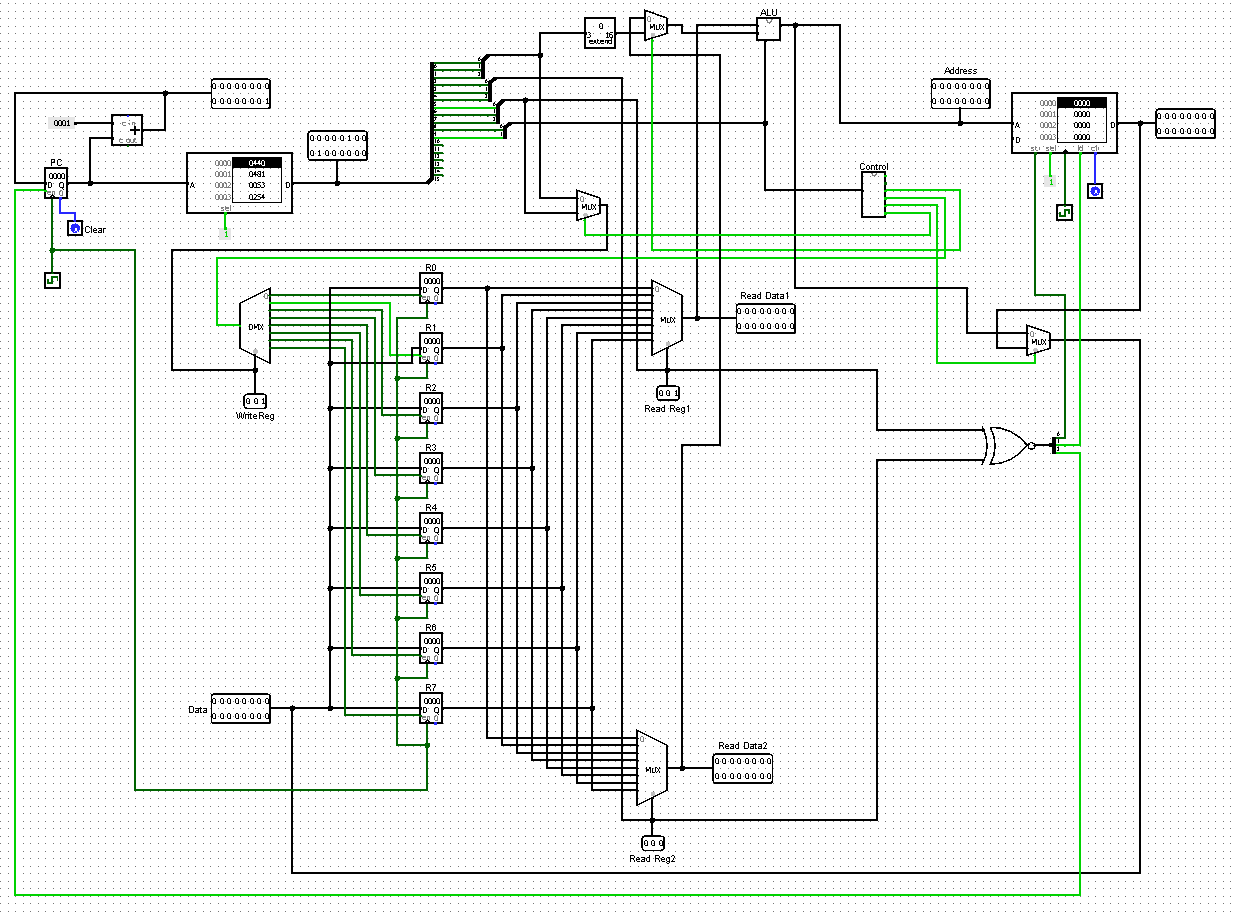Click the R7 register
The height and width of the screenshot is (913, 1234).
click(x=431, y=708)
